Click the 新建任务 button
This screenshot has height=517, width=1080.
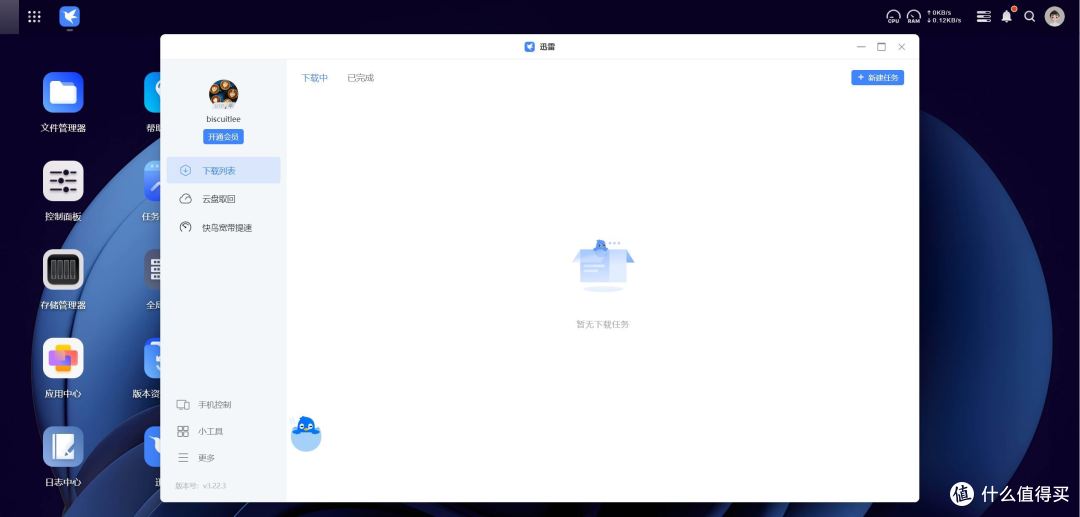(878, 78)
